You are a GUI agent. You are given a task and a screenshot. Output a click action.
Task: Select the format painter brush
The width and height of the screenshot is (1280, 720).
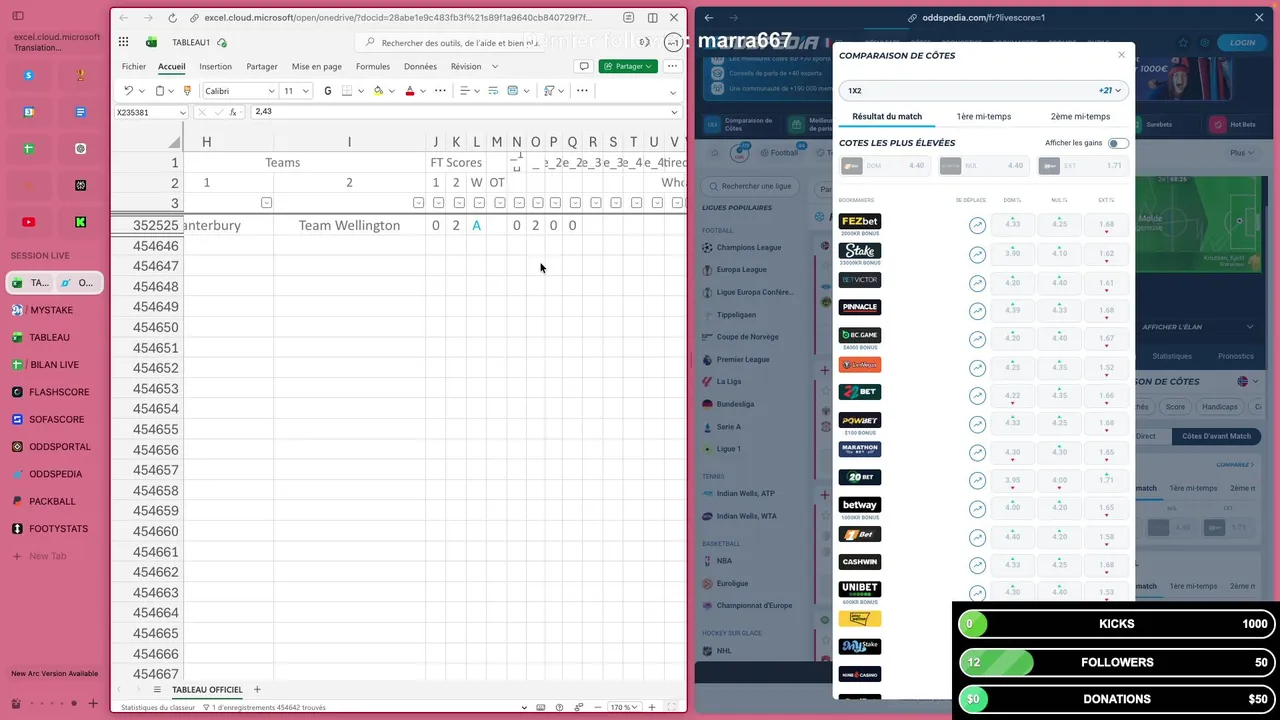[187, 91]
